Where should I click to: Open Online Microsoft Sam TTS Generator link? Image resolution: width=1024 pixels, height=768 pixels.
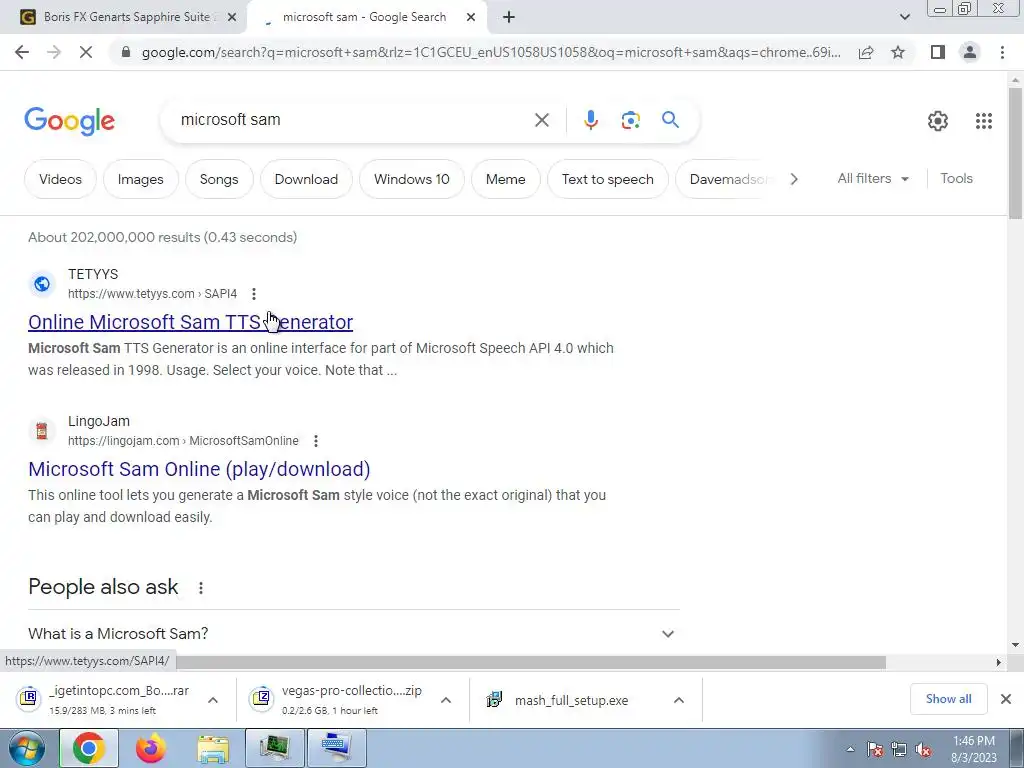click(191, 322)
